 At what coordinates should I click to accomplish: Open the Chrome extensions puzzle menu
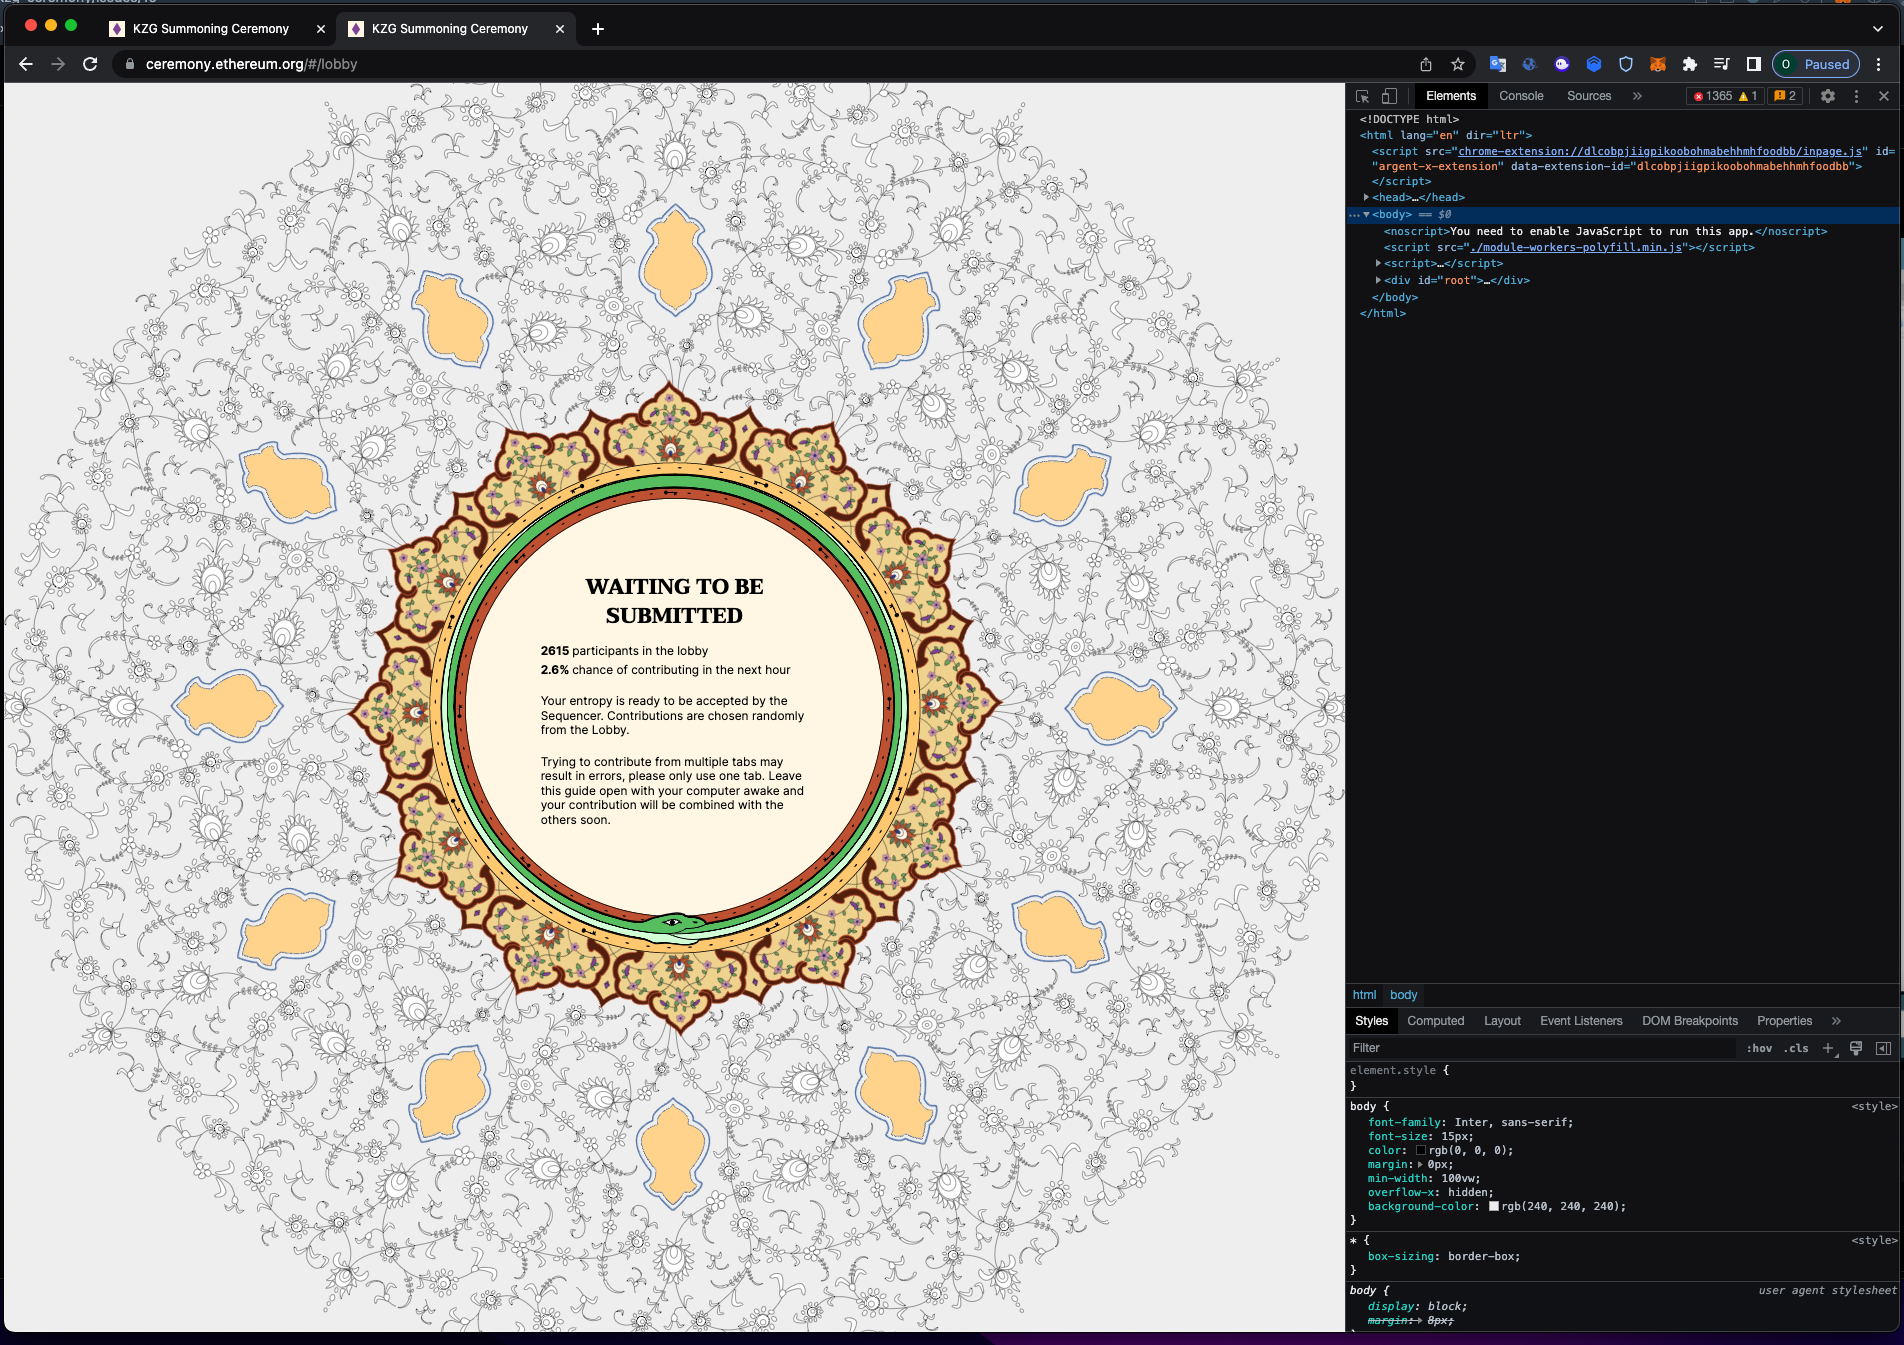tap(1690, 63)
